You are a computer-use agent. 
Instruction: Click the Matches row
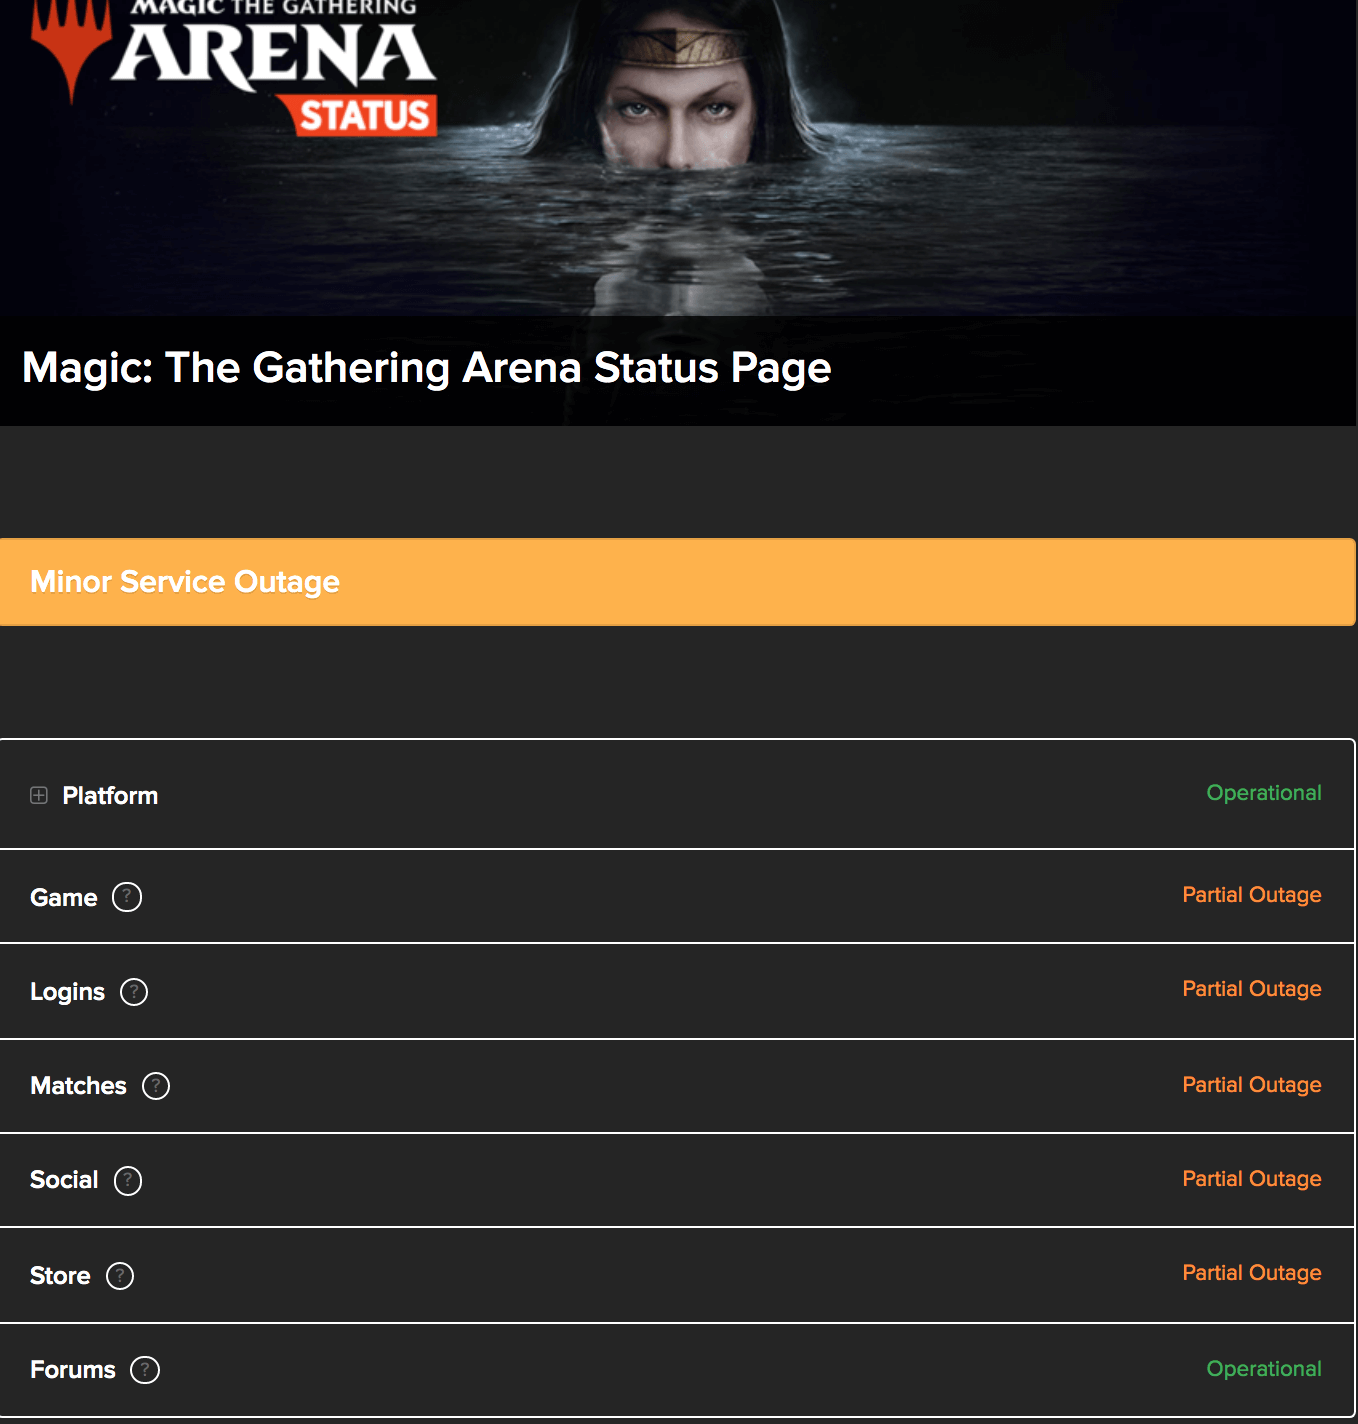coord(679,1086)
